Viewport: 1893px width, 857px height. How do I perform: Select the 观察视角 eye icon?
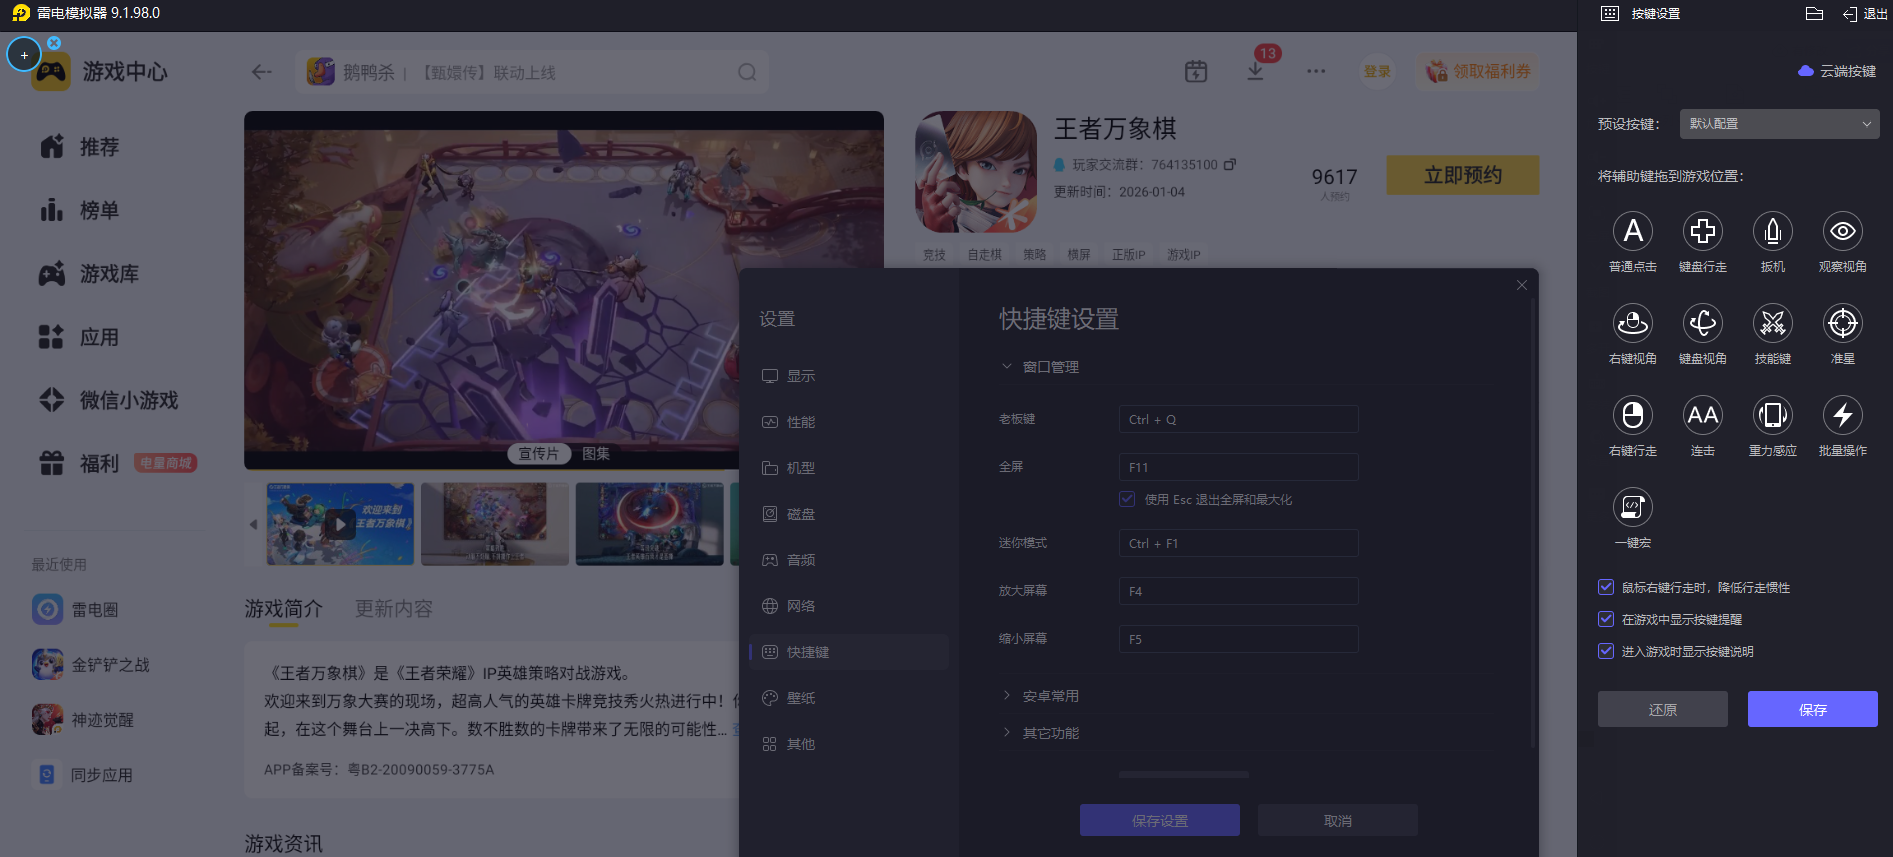point(1843,231)
